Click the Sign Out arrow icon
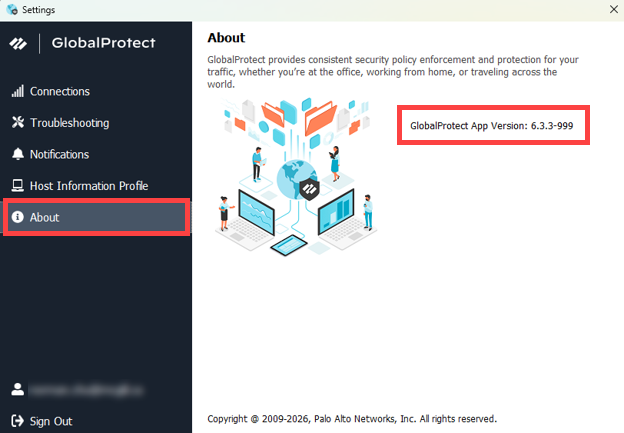The height and width of the screenshot is (433, 624). coord(18,421)
